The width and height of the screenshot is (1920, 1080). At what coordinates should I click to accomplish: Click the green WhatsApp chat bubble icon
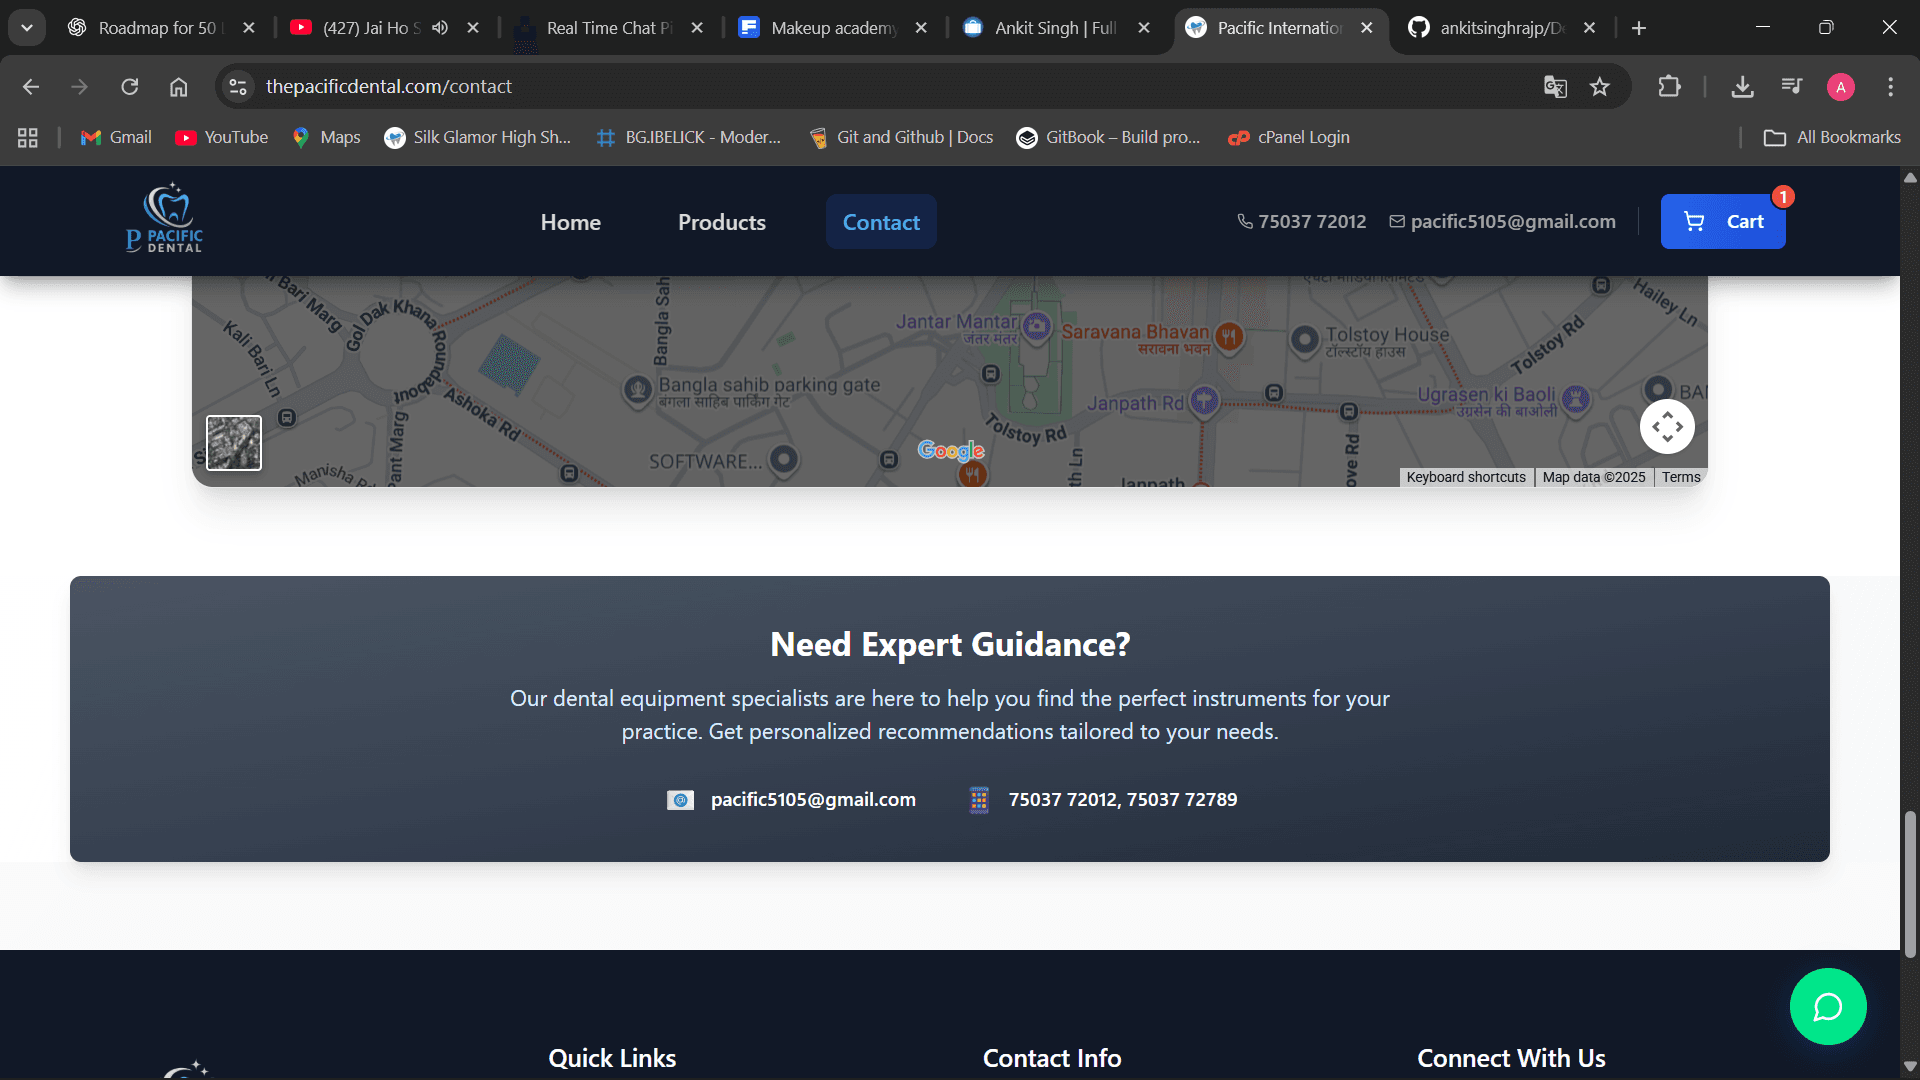point(1827,1006)
